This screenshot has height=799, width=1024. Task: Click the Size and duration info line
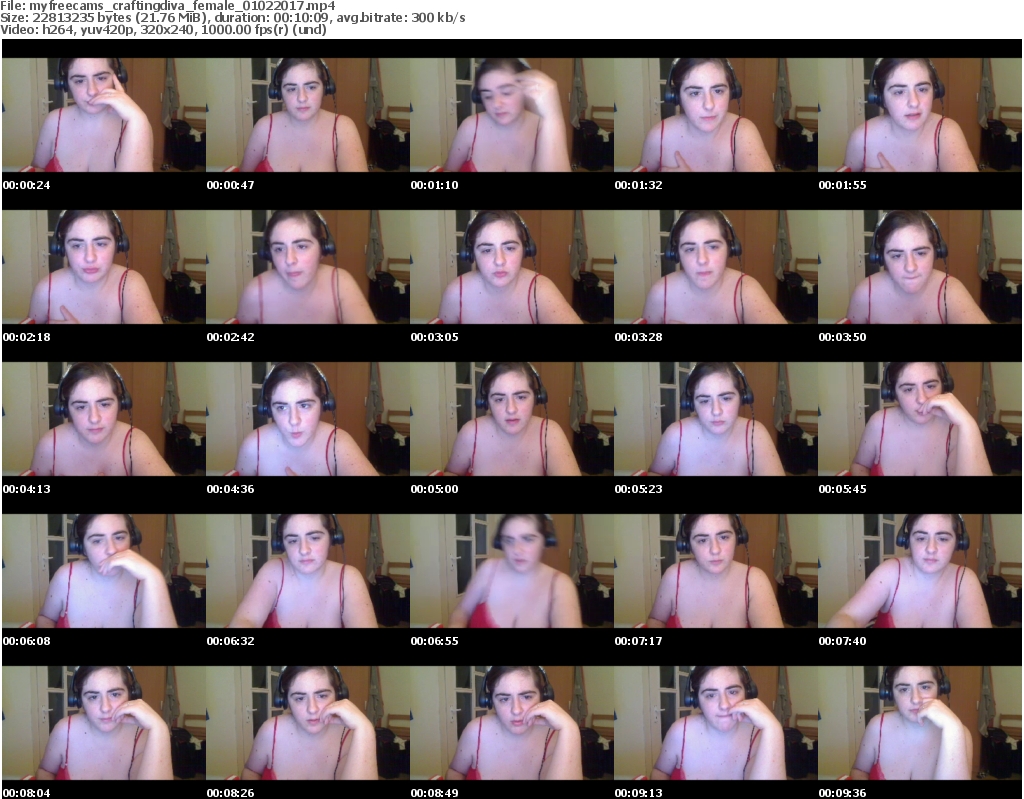coord(232,18)
